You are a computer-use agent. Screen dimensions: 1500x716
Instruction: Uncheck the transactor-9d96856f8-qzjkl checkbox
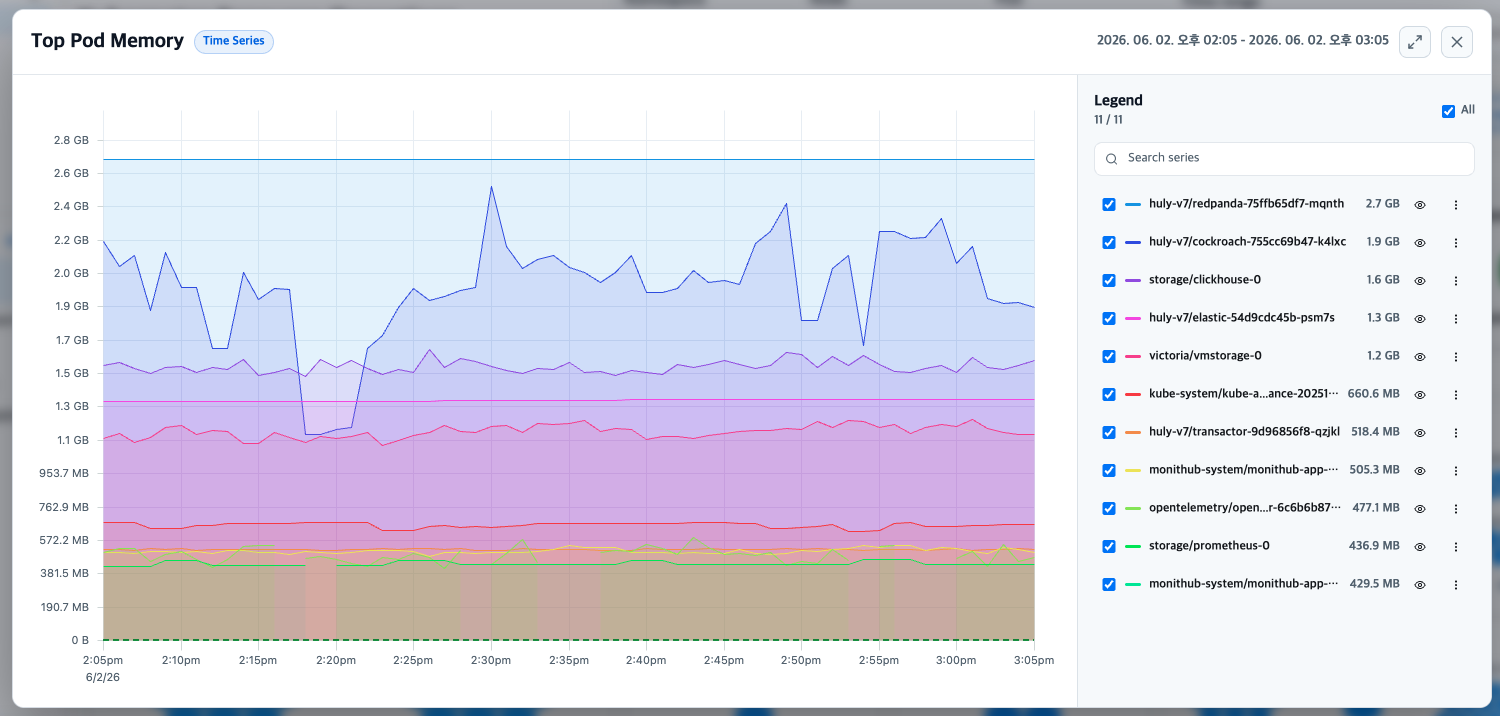tap(1109, 432)
